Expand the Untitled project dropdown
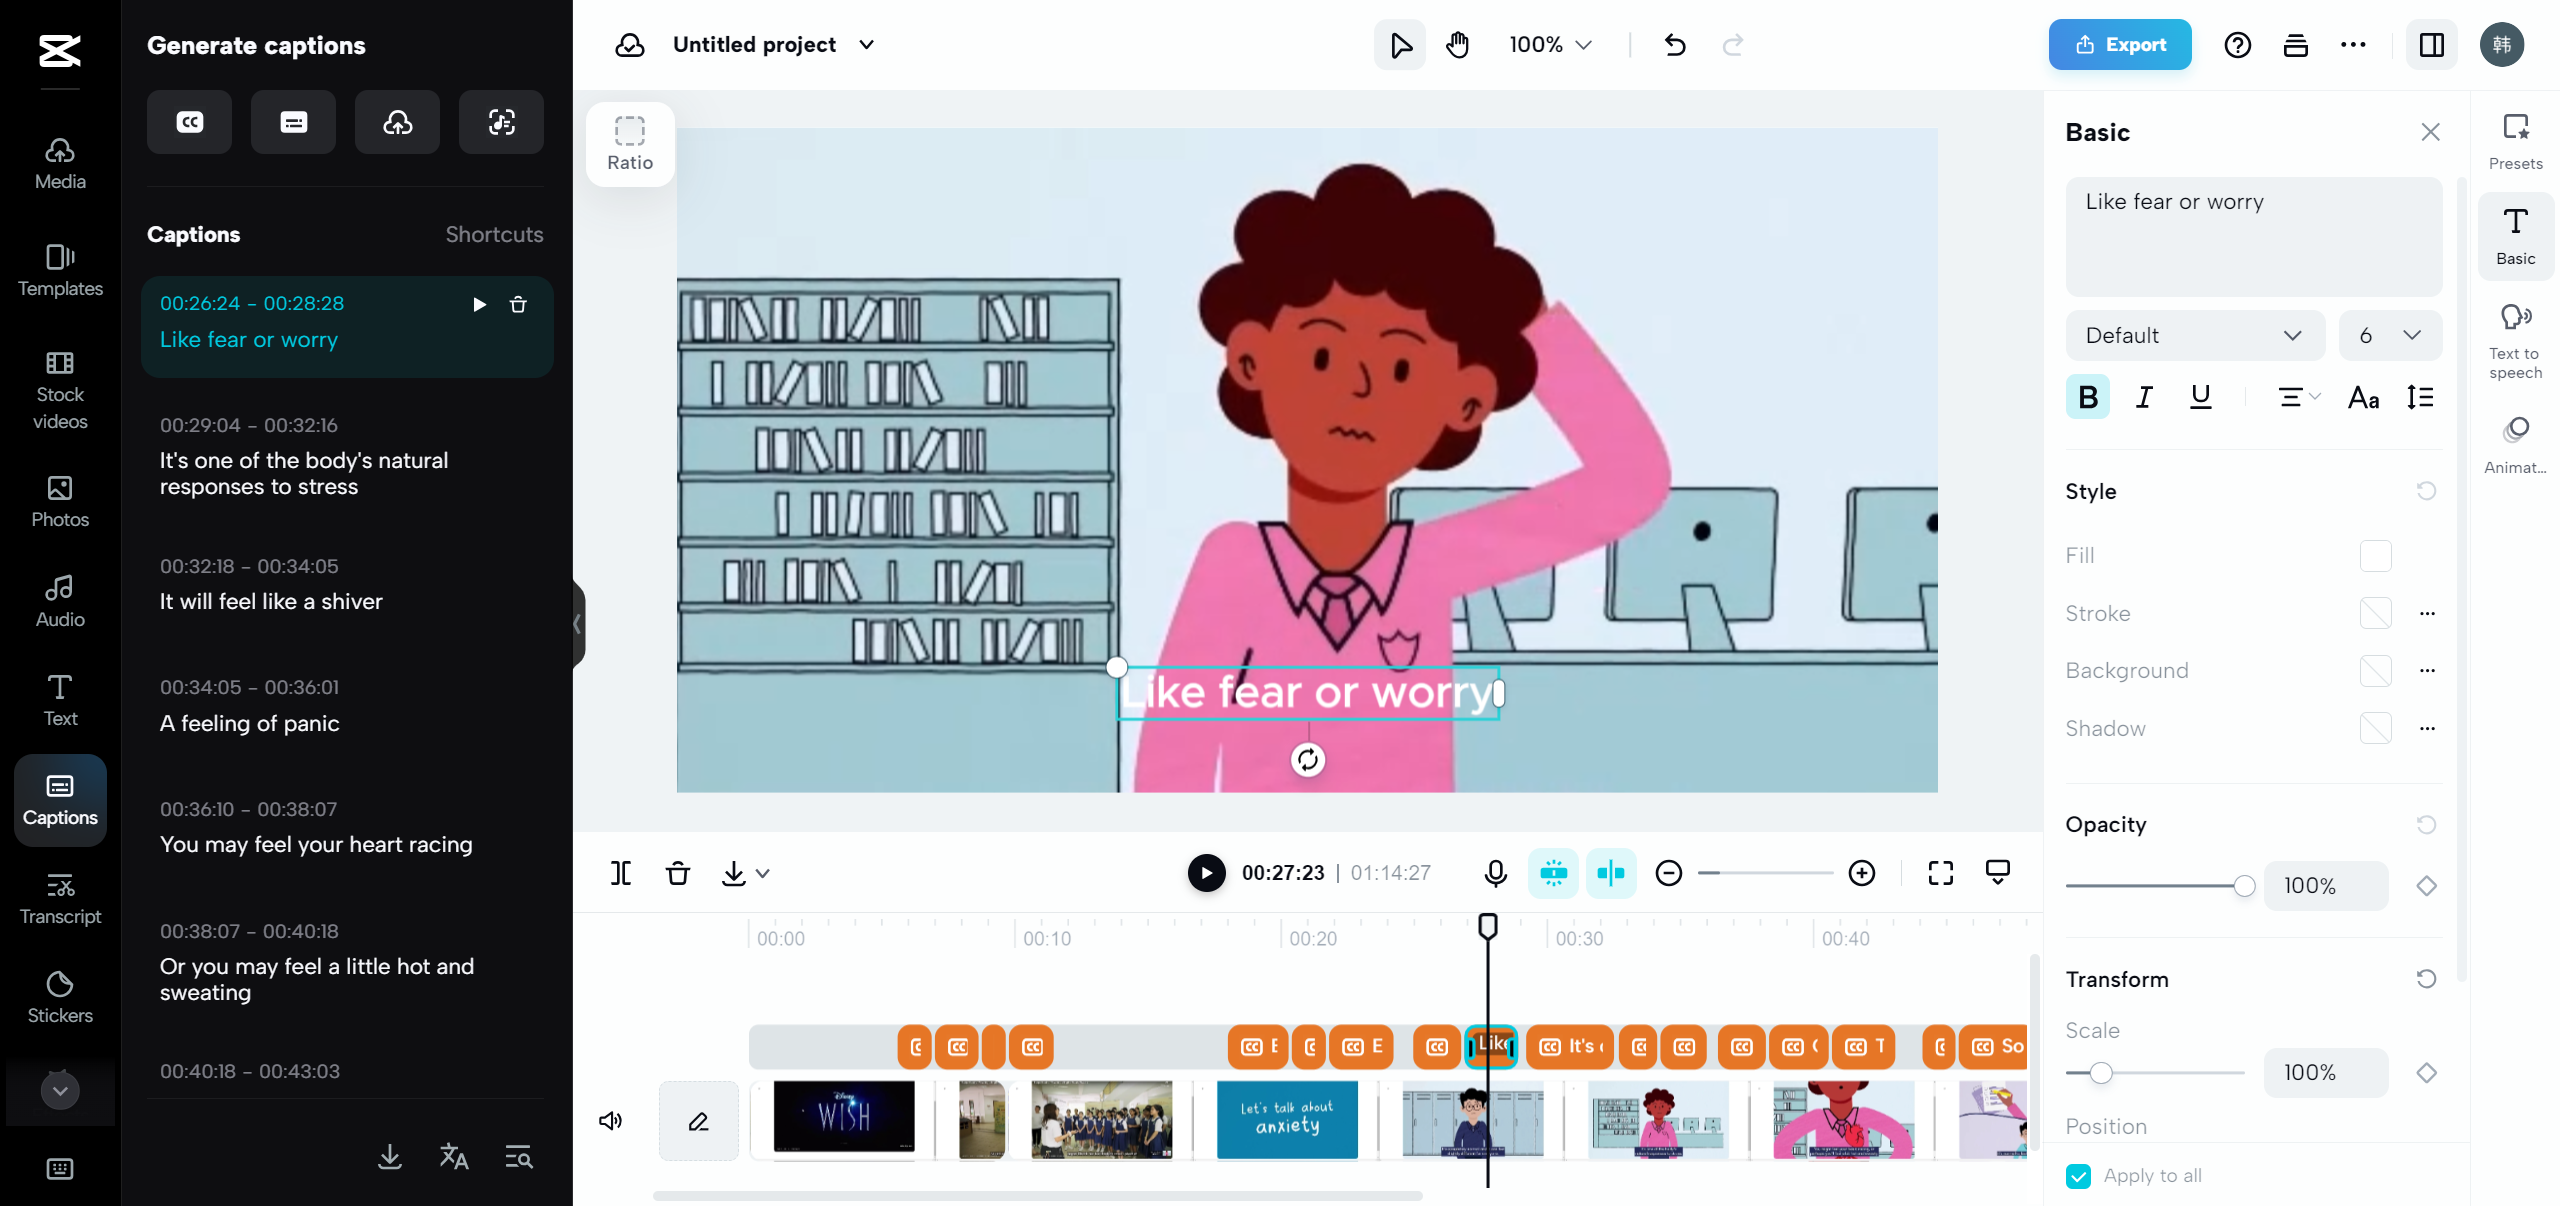This screenshot has height=1206, width=2560. 866,44
